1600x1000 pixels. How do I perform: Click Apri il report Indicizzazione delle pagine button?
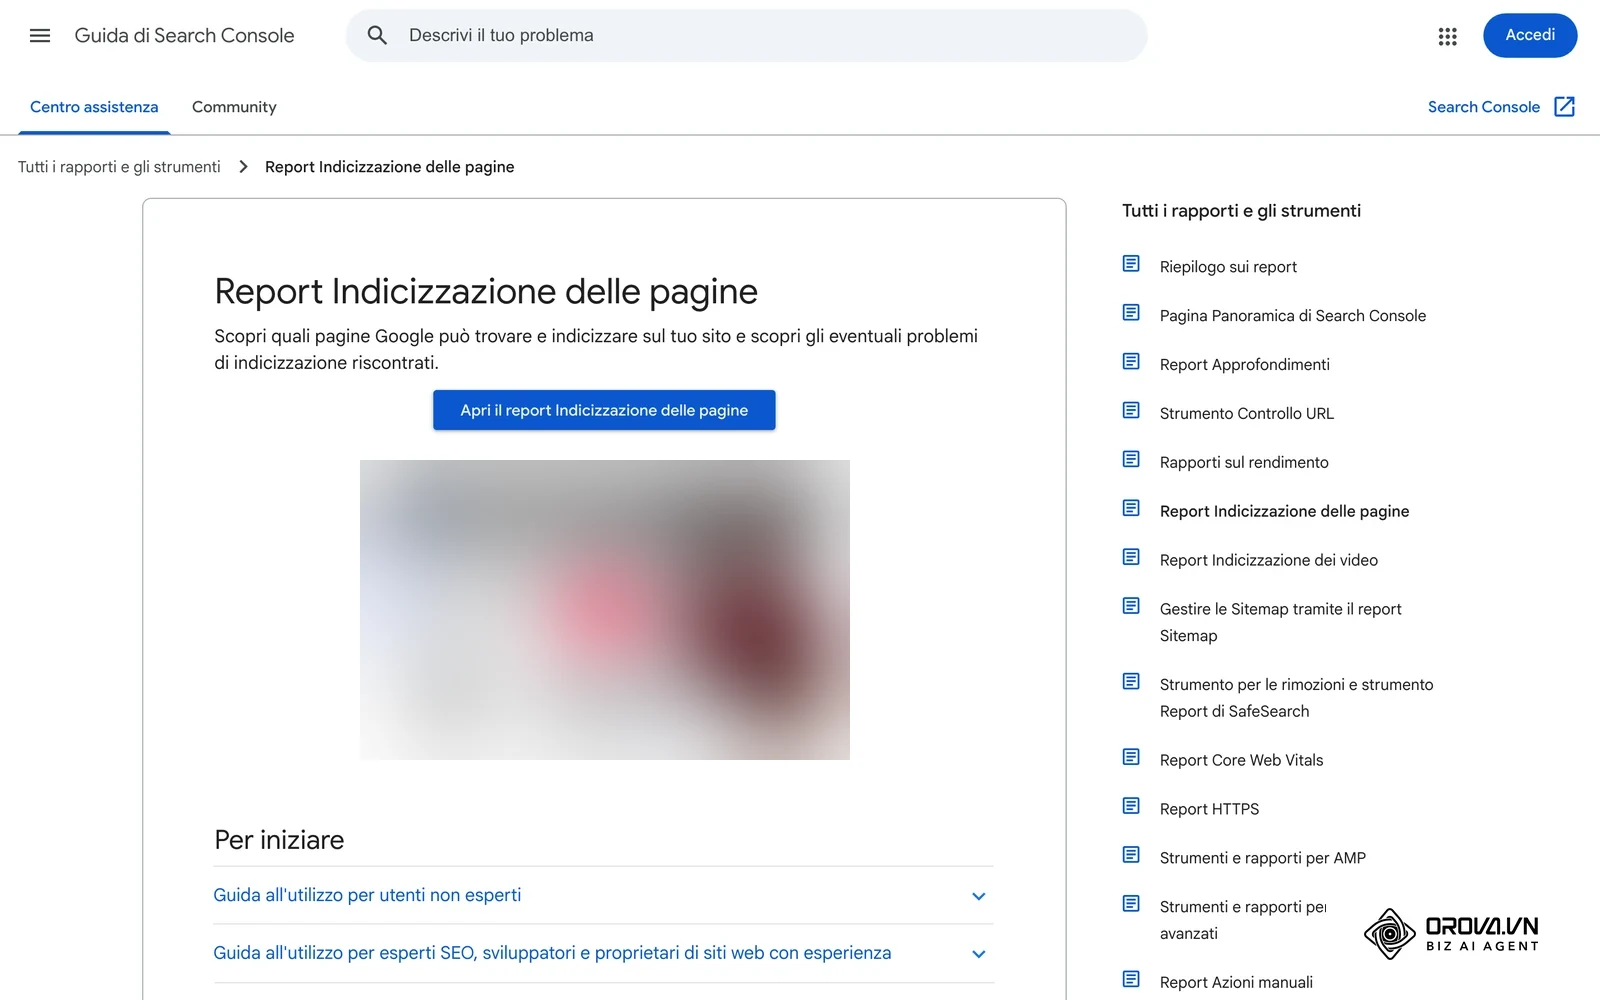[x=604, y=410]
